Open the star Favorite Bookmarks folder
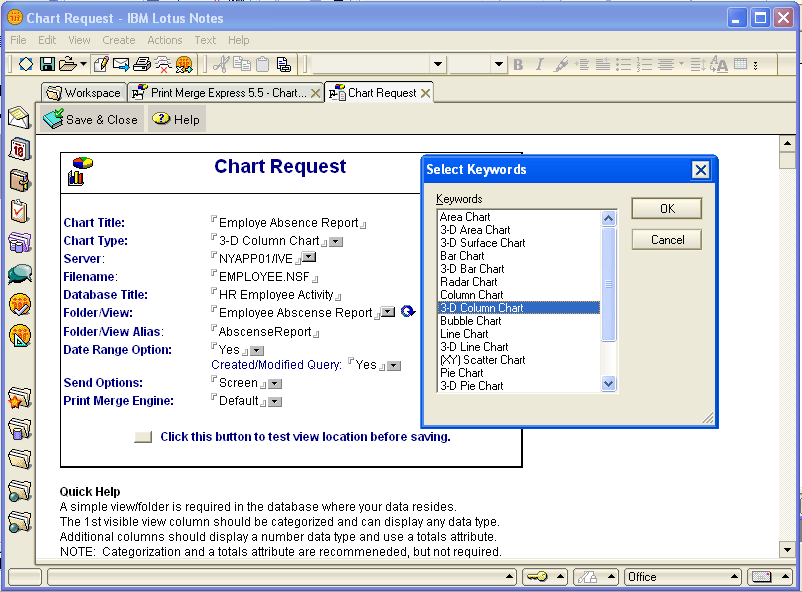This screenshot has width=802, height=592. [x=19, y=398]
